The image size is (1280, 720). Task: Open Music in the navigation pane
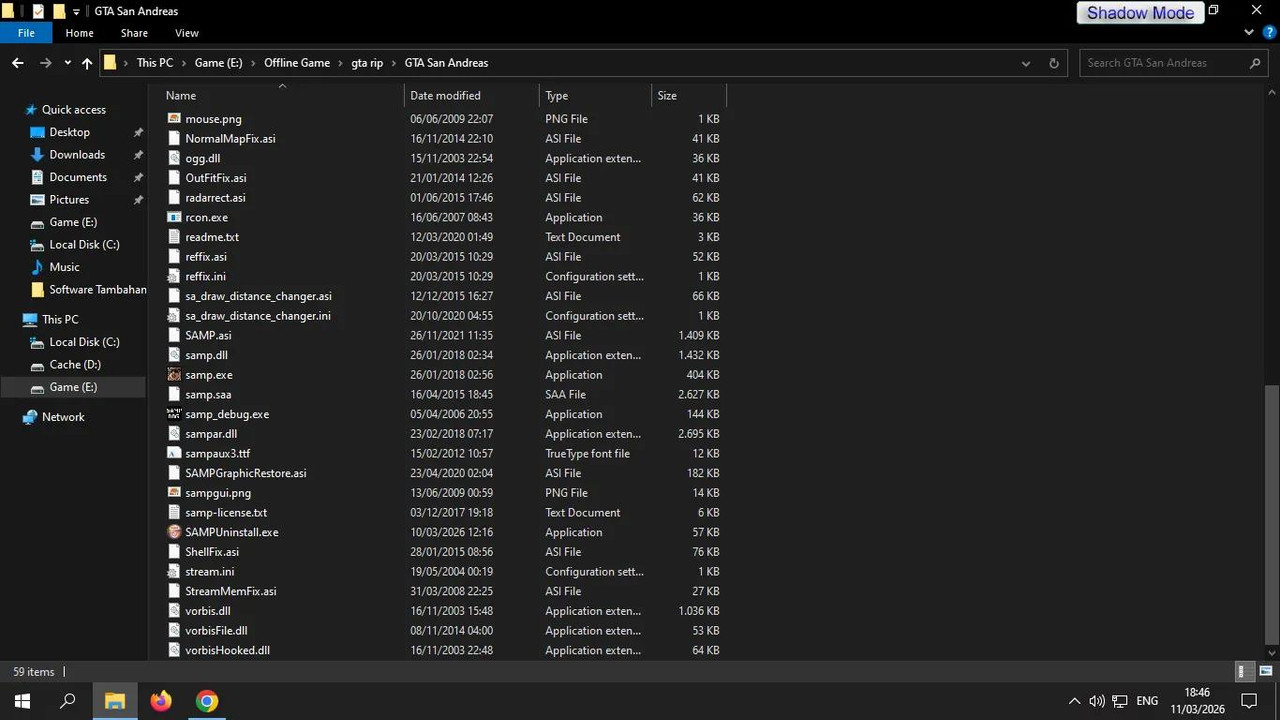point(64,267)
